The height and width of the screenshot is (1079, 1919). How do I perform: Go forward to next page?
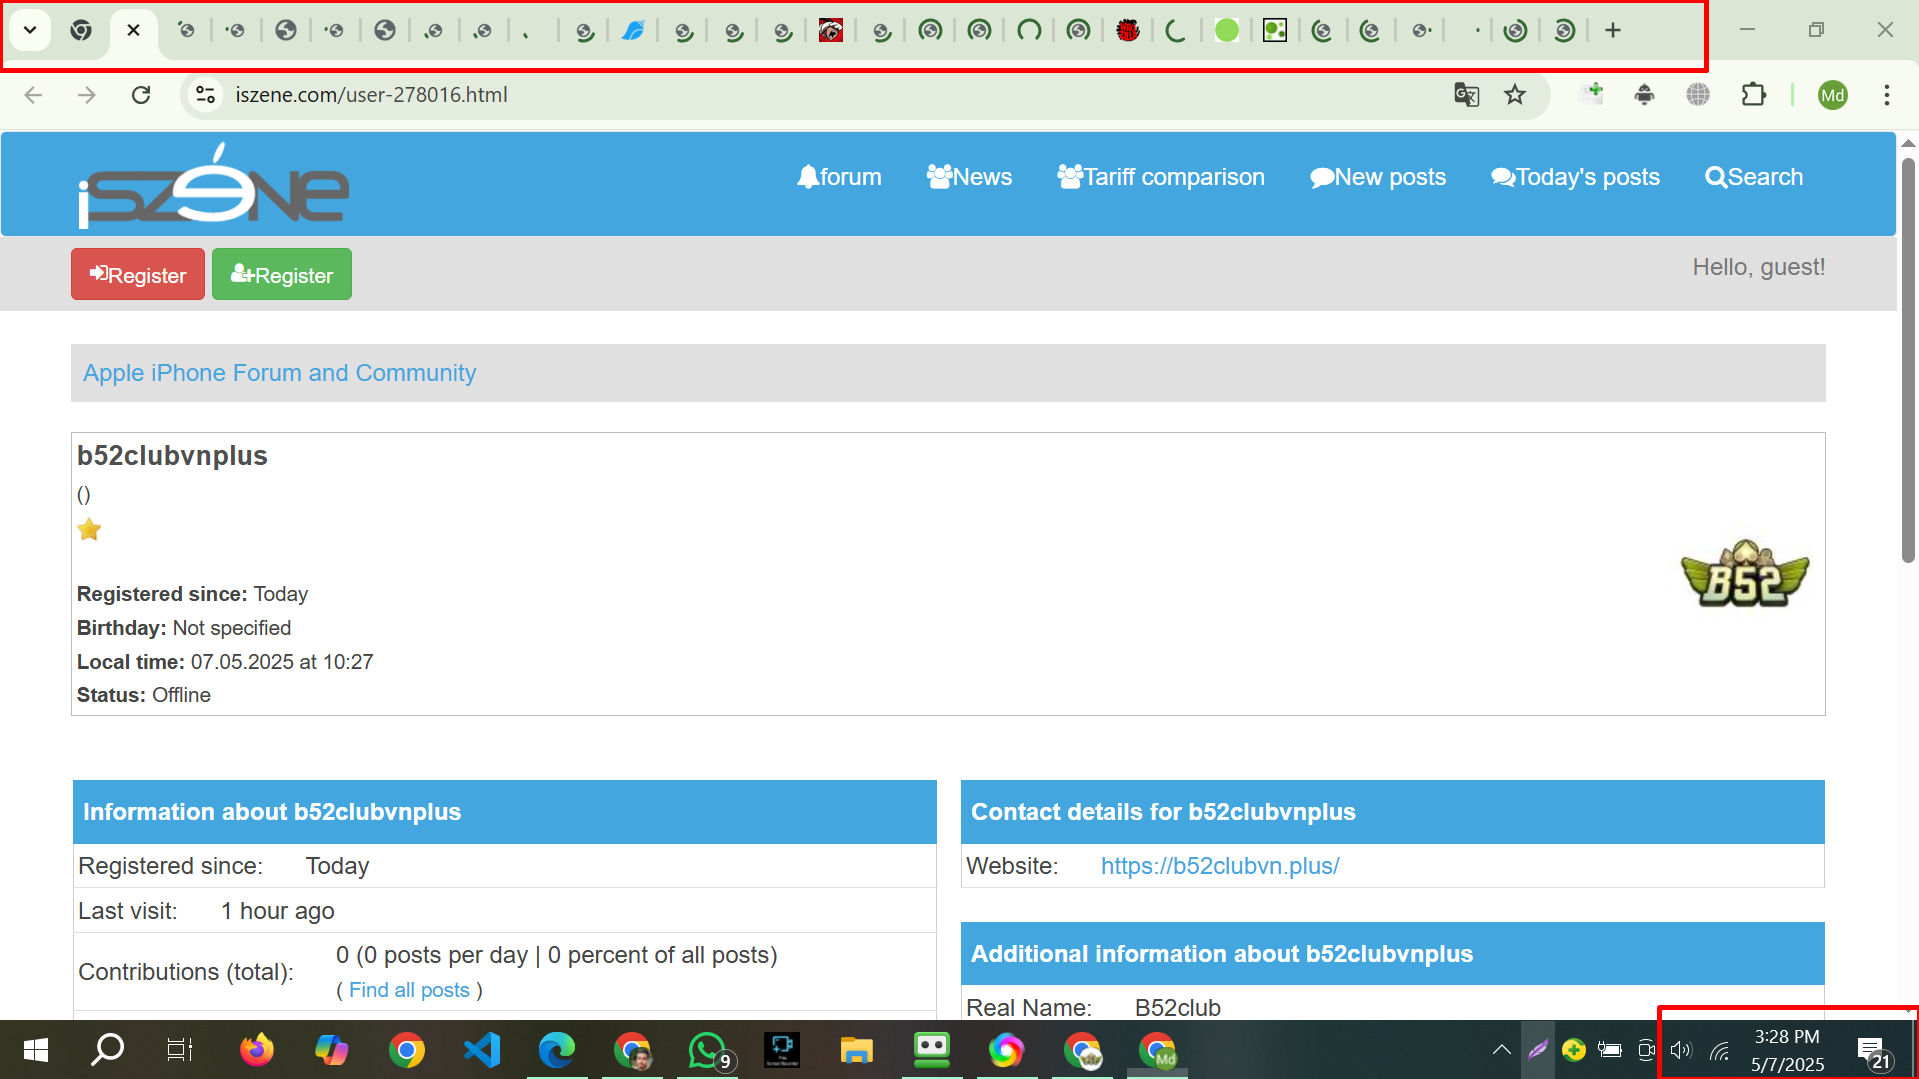[x=87, y=95]
